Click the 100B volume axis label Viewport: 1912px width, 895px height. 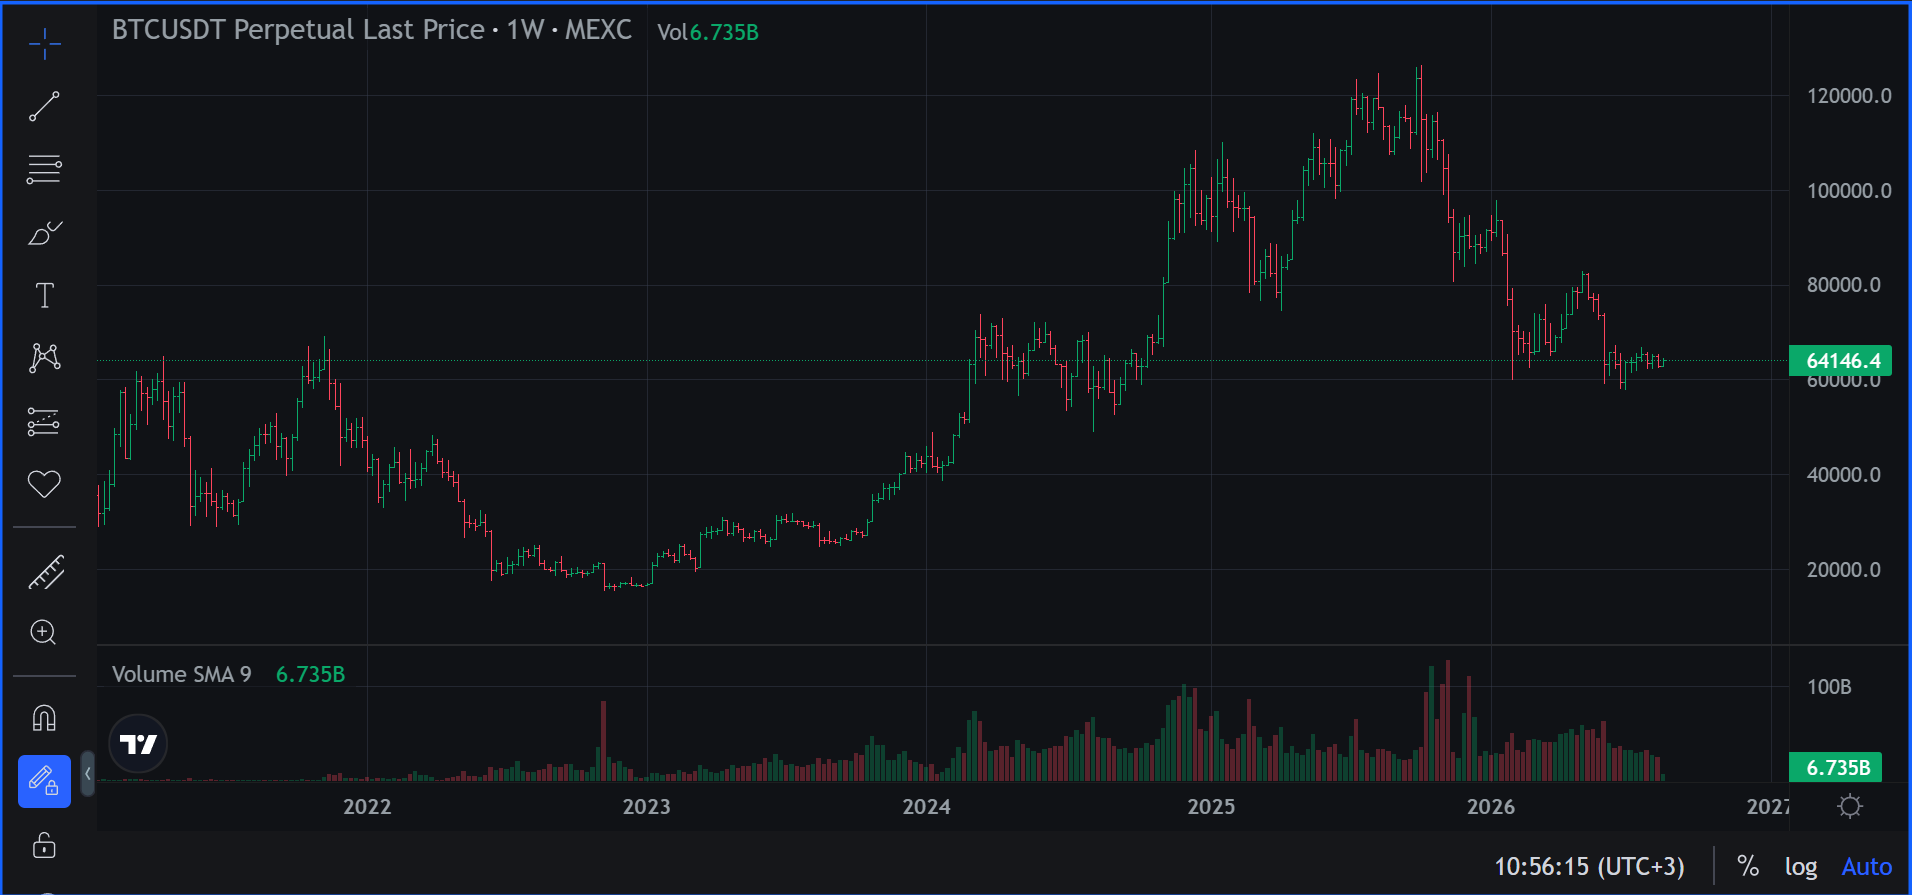point(1829,687)
